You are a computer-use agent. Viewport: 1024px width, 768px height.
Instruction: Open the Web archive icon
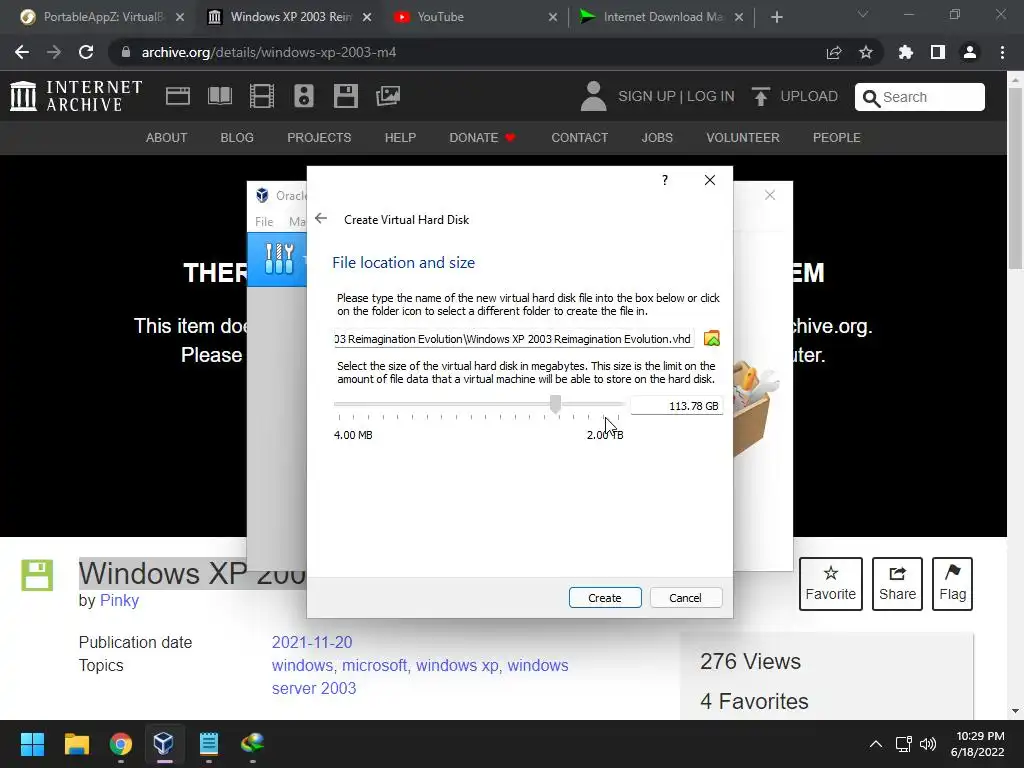coord(178,96)
